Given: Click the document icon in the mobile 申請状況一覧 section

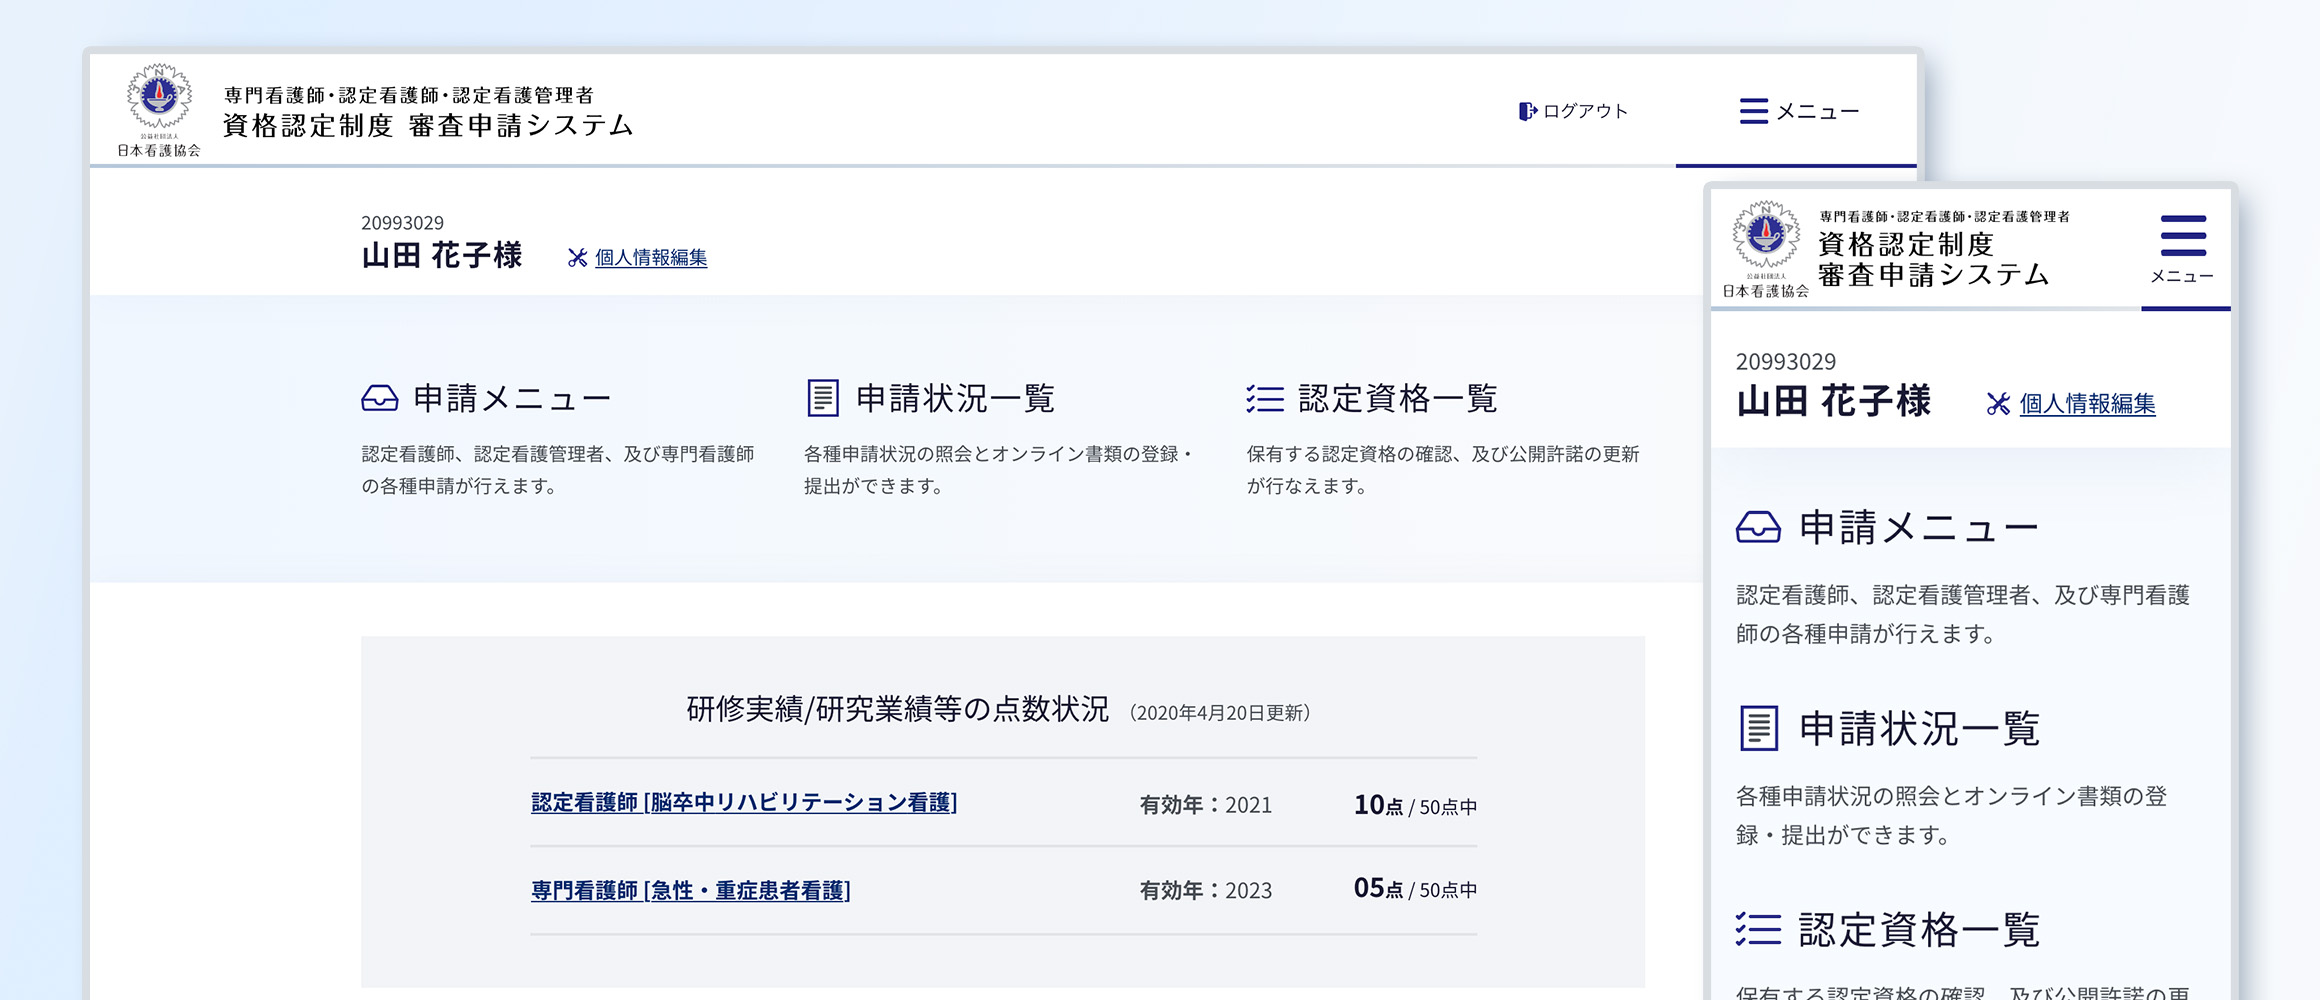Looking at the screenshot, I should [x=1758, y=729].
